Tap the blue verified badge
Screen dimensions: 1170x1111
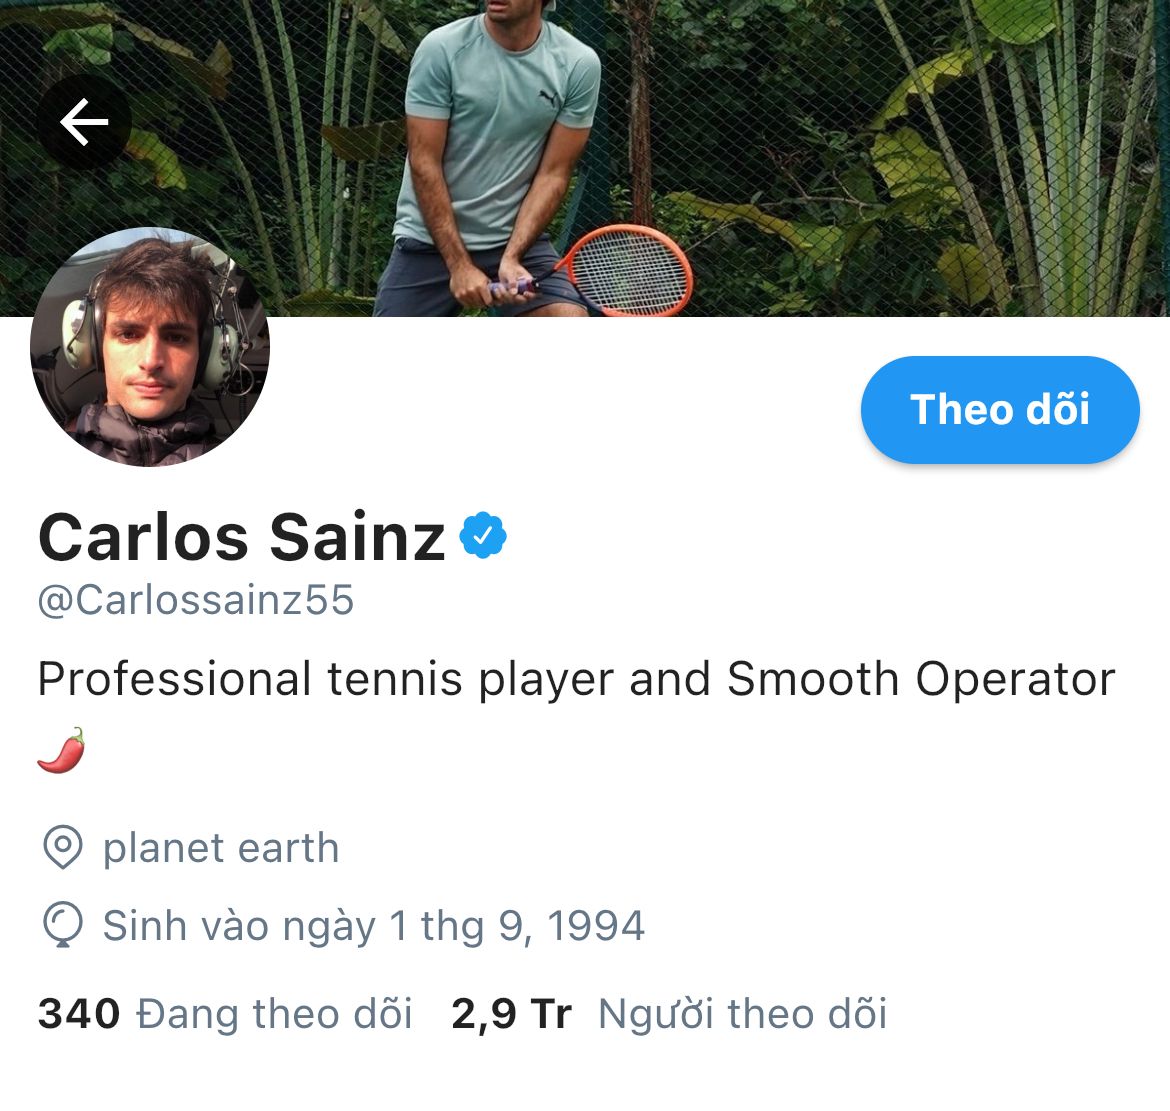(483, 535)
